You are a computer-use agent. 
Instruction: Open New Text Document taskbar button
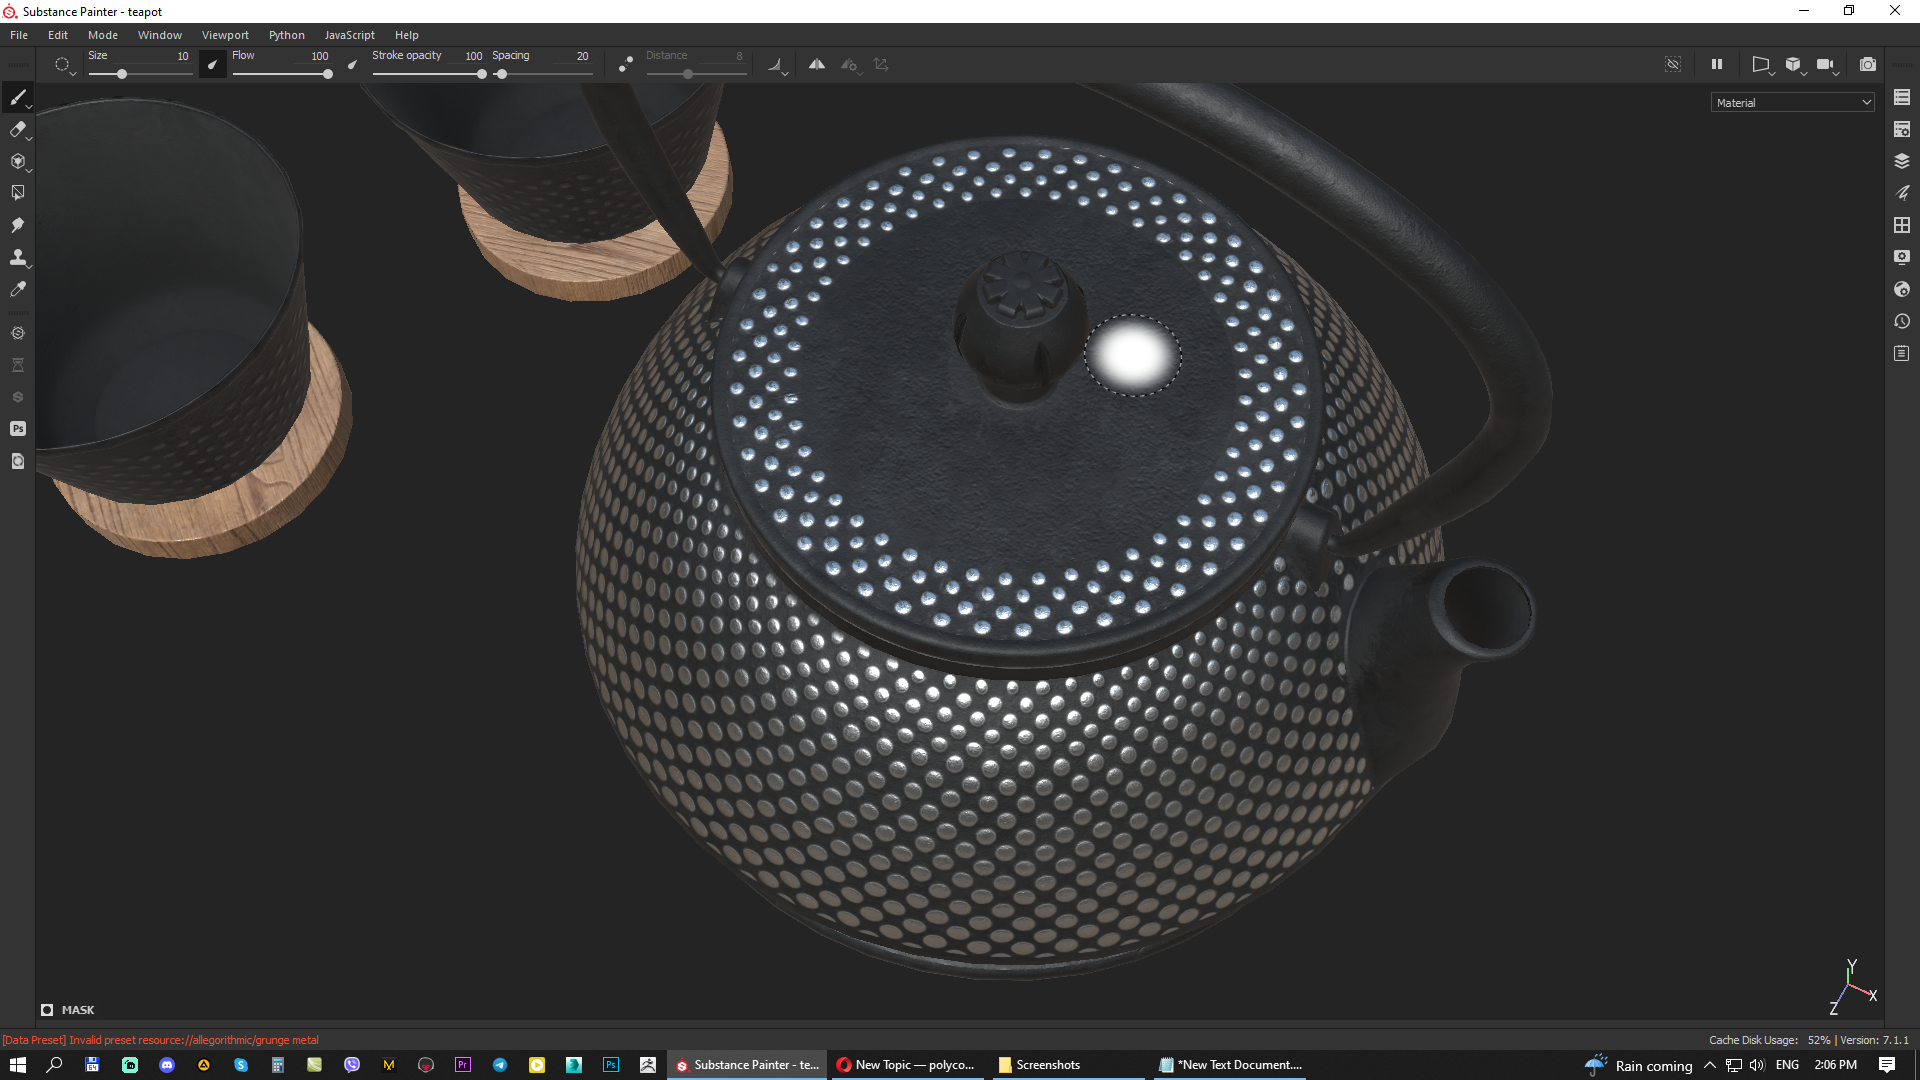pyautogui.click(x=1229, y=1065)
